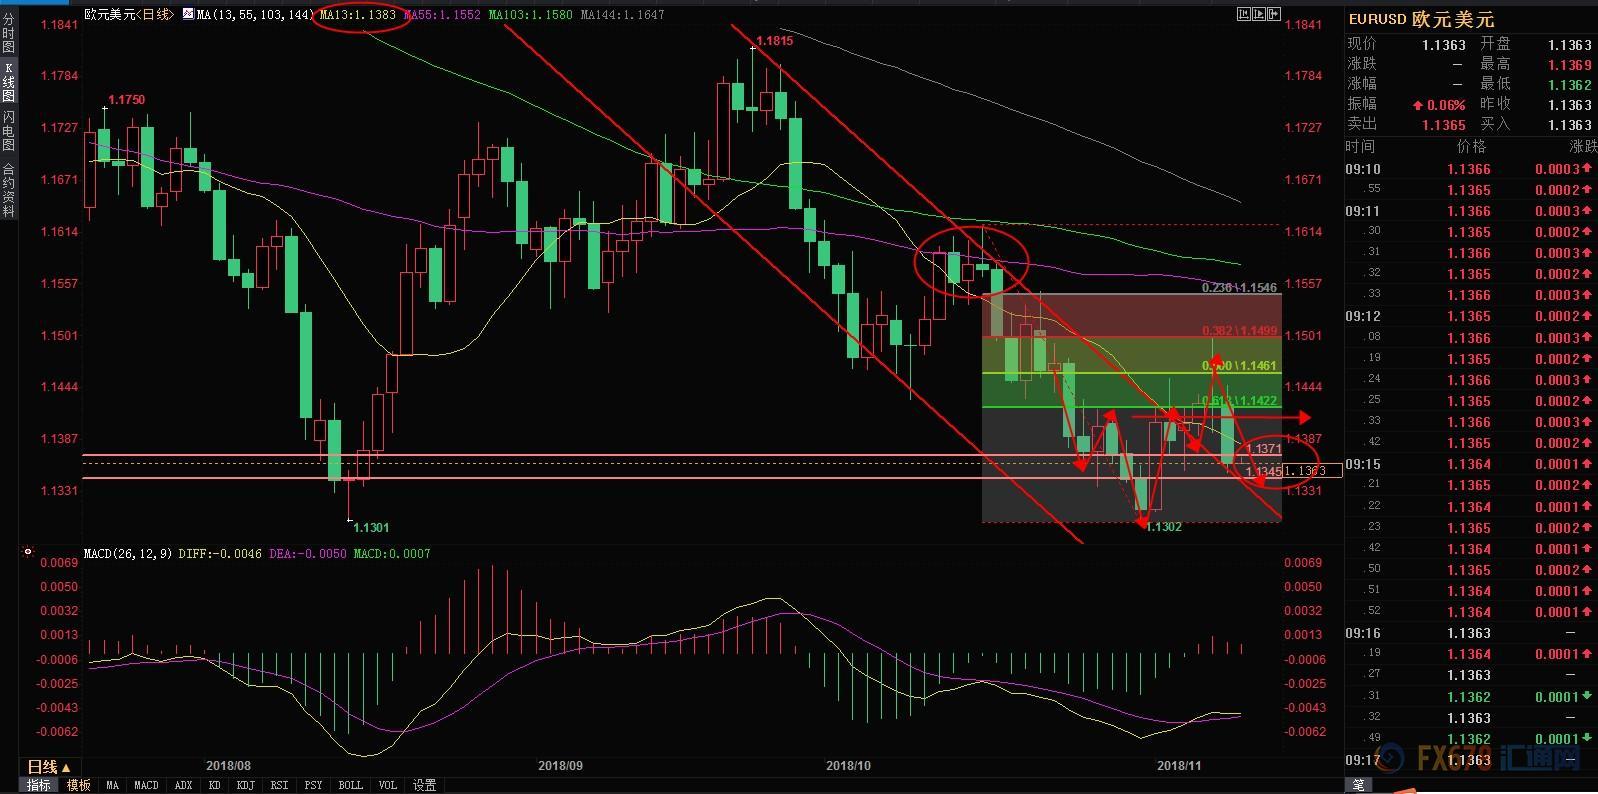Apply the ADX indicator

(183, 785)
